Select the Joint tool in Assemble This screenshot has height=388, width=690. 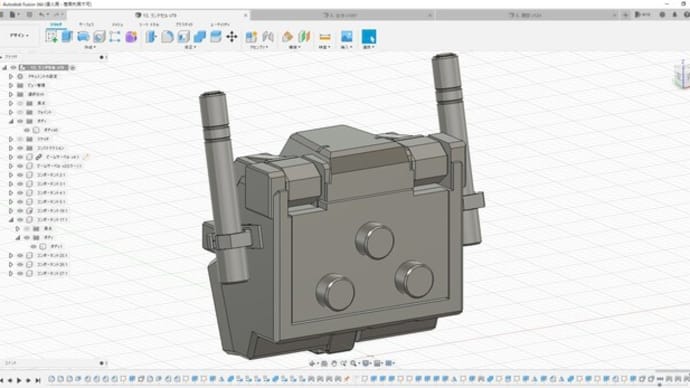click(268, 37)
